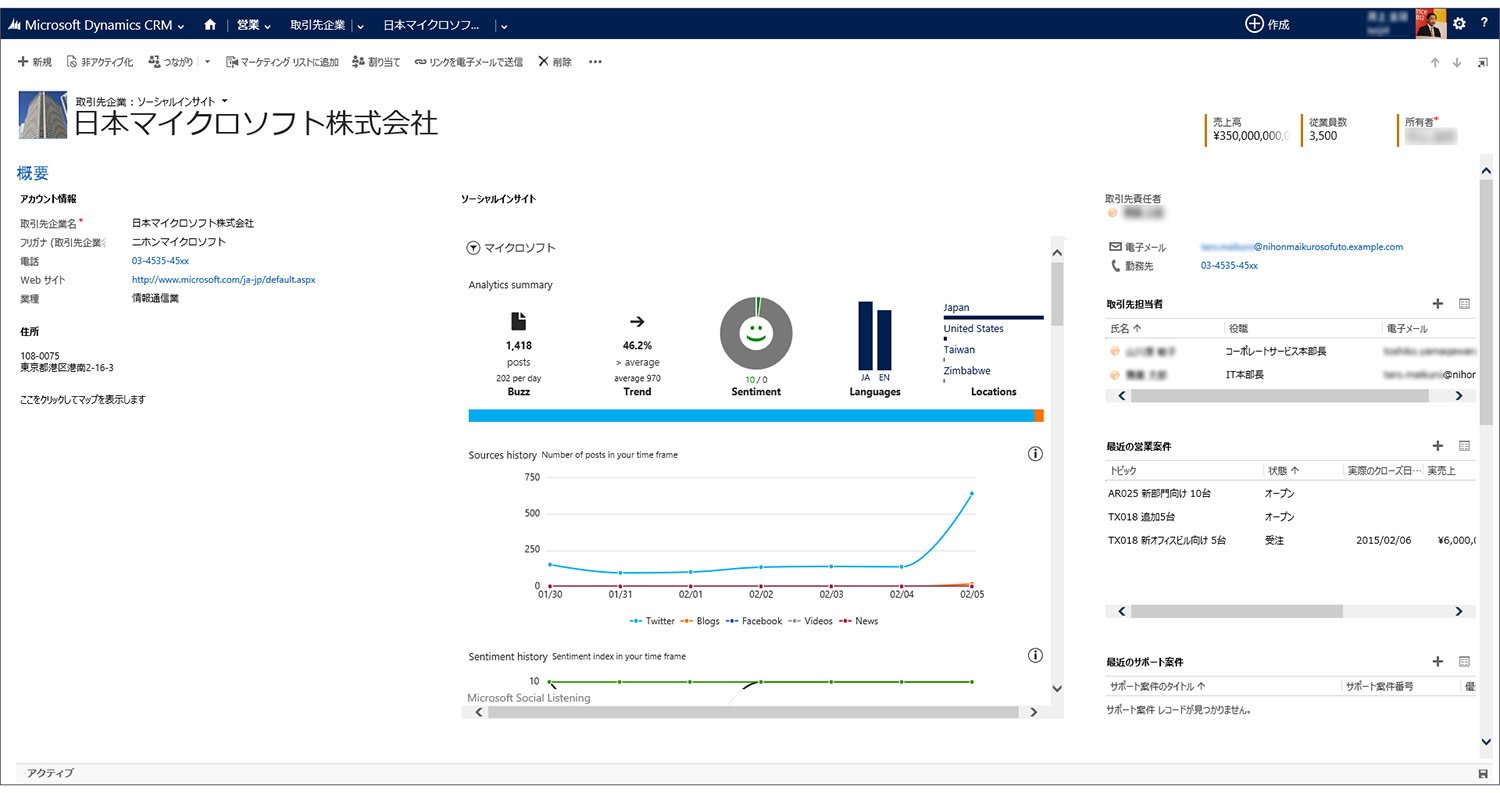Click the blue Twitter source share bar

pos(751,415)
